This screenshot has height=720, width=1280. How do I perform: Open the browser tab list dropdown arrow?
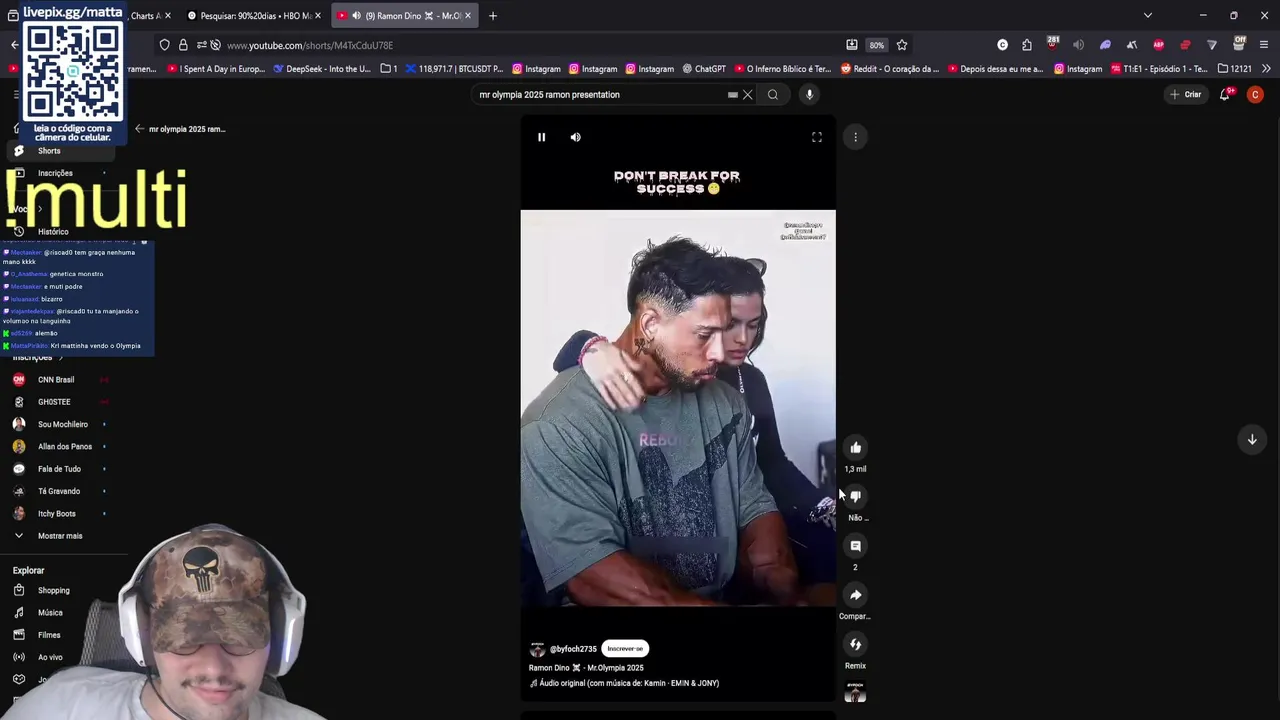[x=1148, y=16]
